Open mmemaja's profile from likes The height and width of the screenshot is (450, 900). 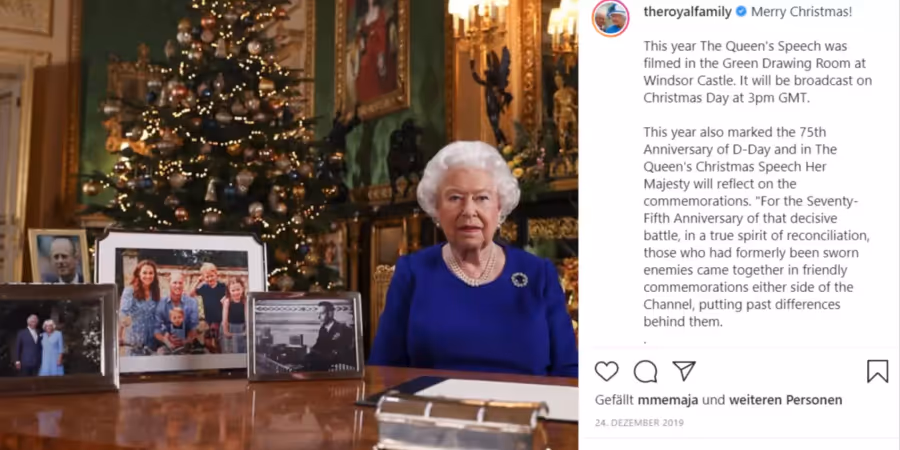pos(668,400)
